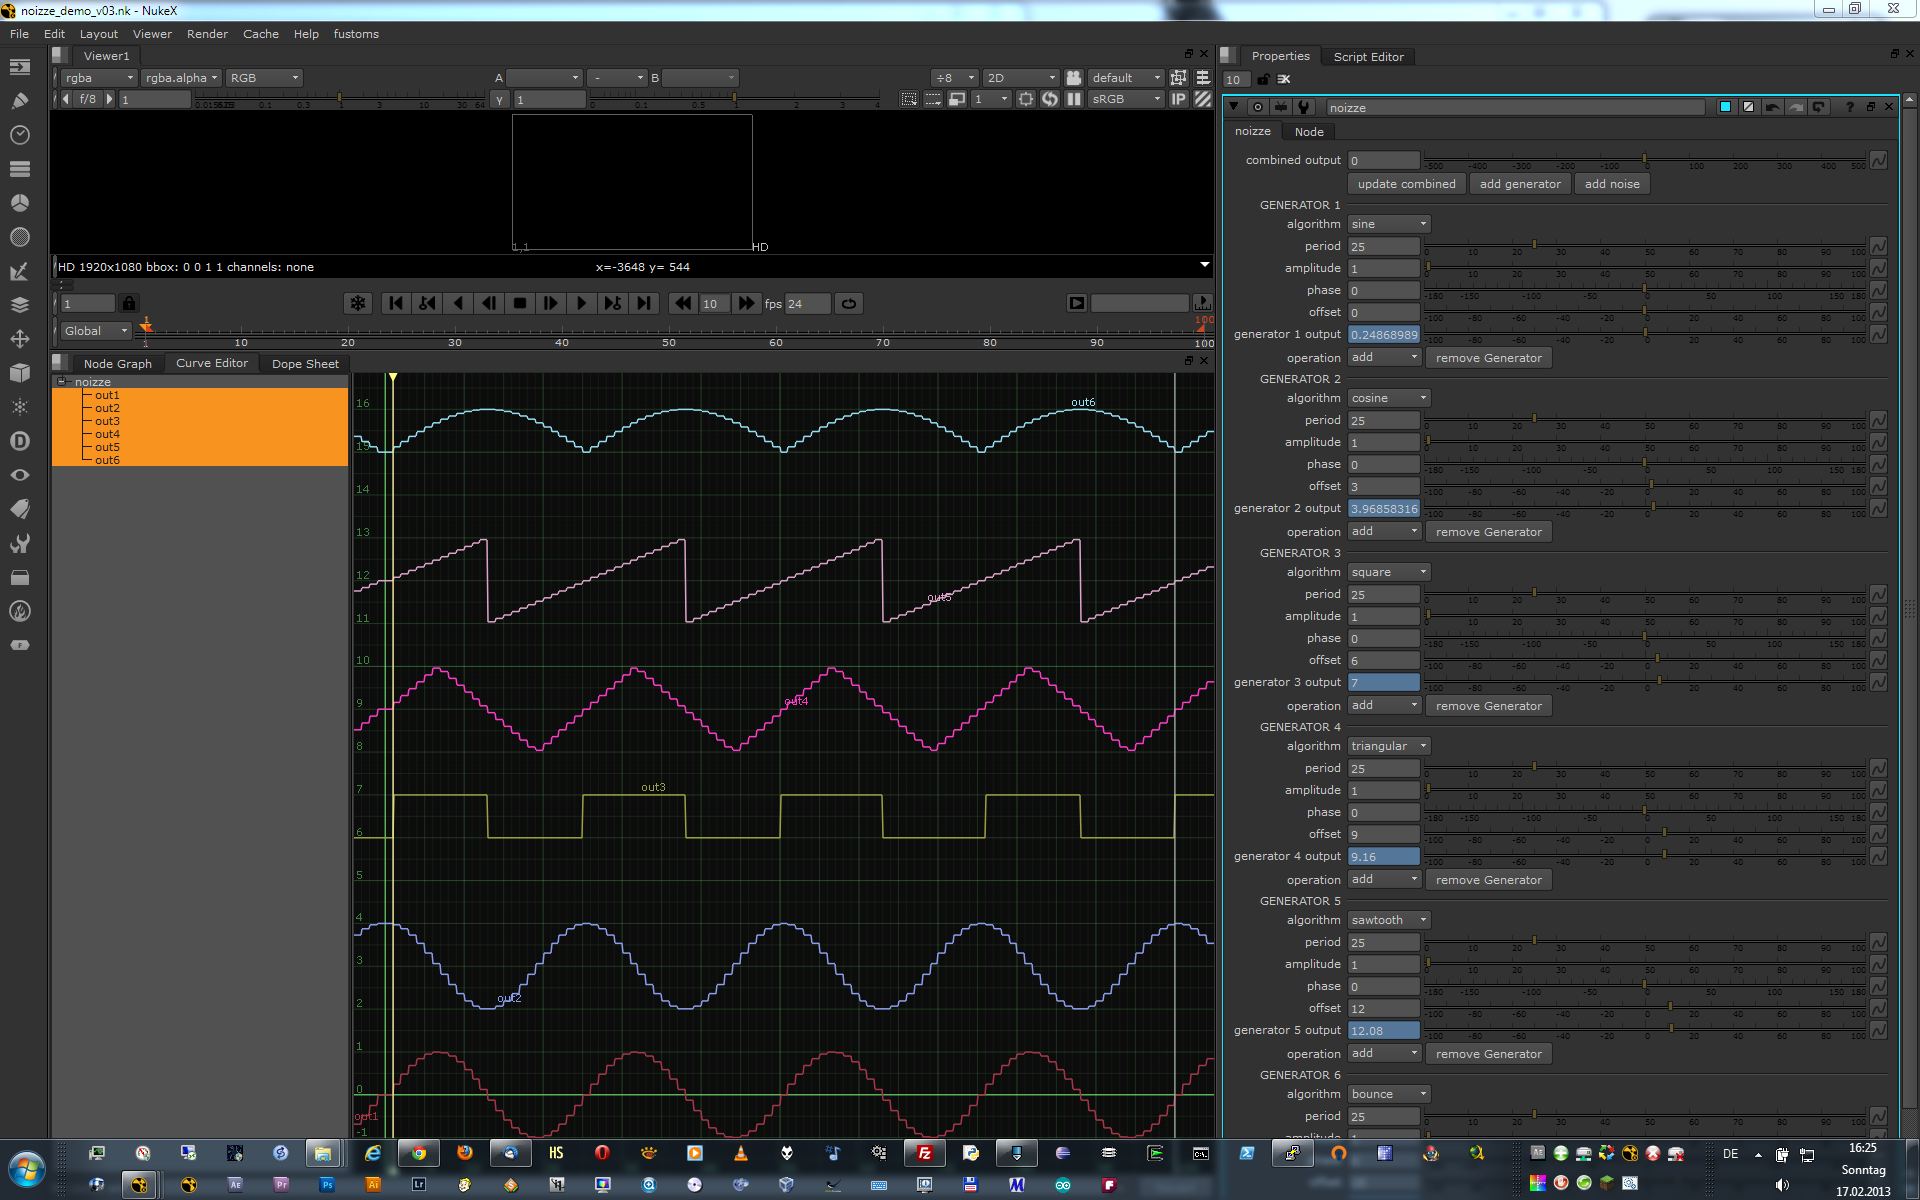Click the help question mark in noizze panel
The image size is (1920, 1200).
coord(1849,107)
